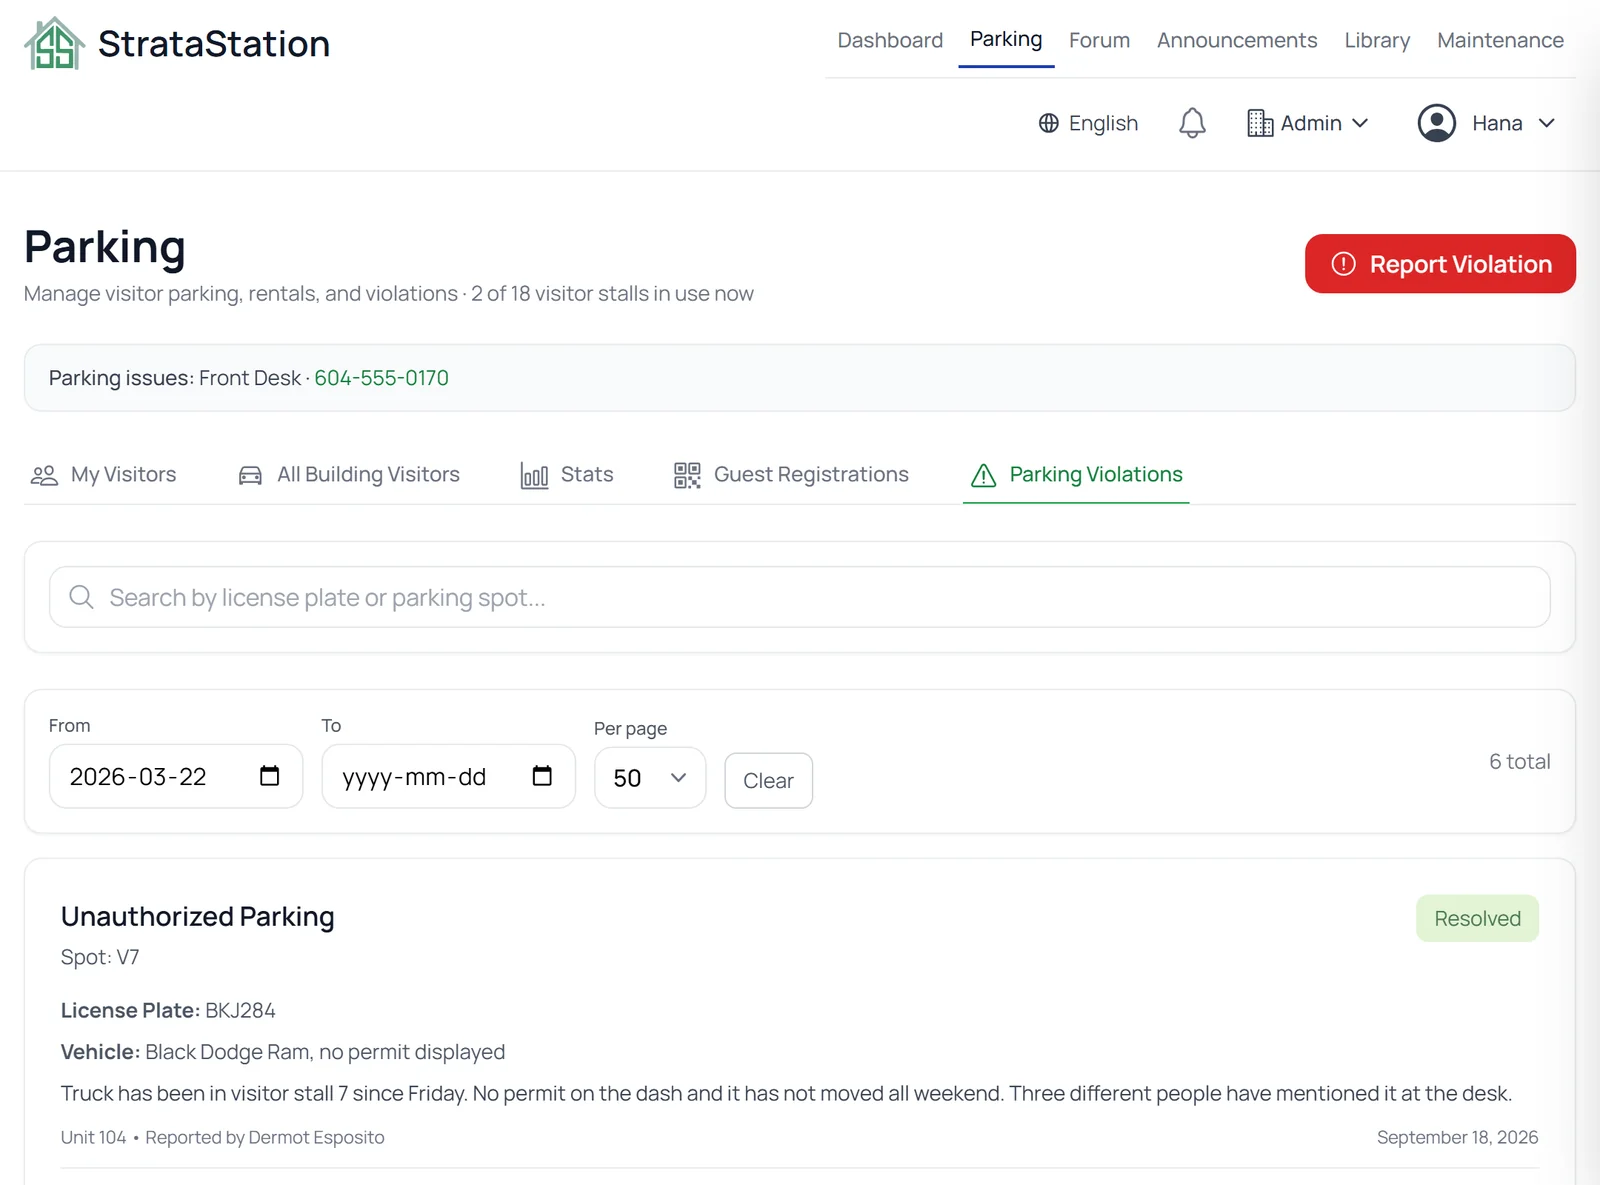The image size is (1600, 1185).
Task: Click the September 18, 2026 date
Action: [1457, 1137]
